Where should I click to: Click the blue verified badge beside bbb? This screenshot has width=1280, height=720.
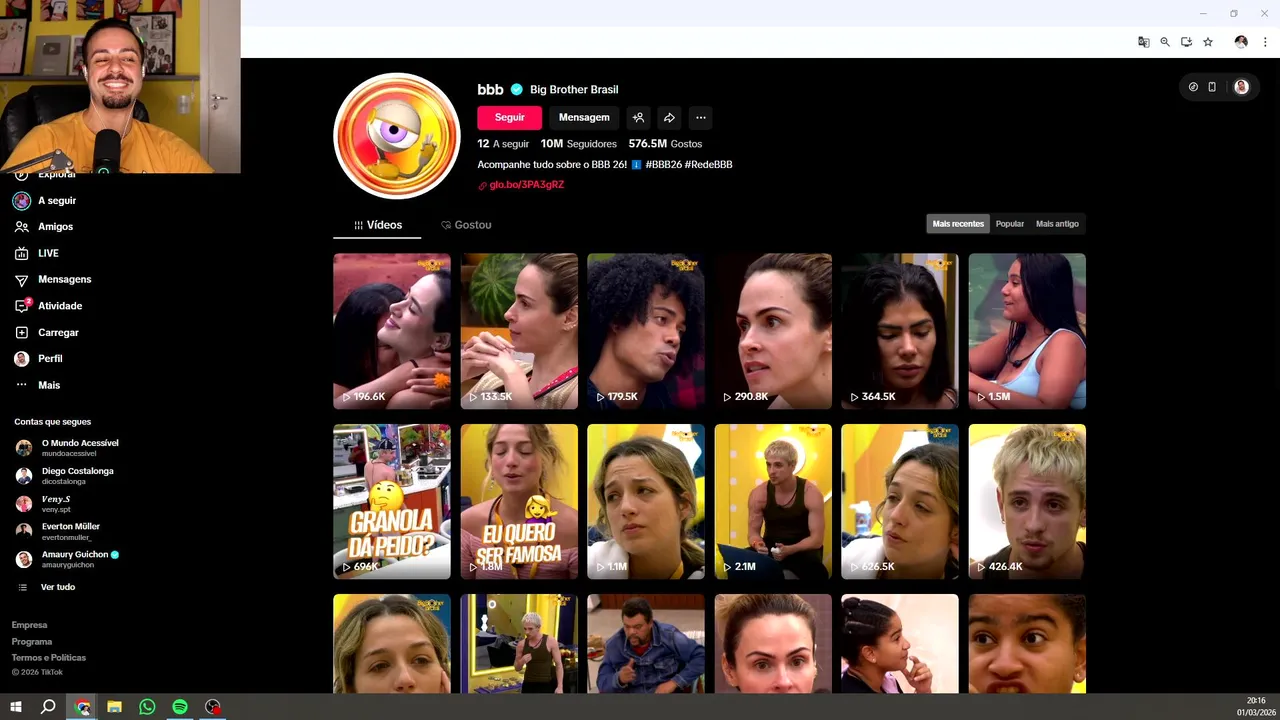click(x=517, y=89)
